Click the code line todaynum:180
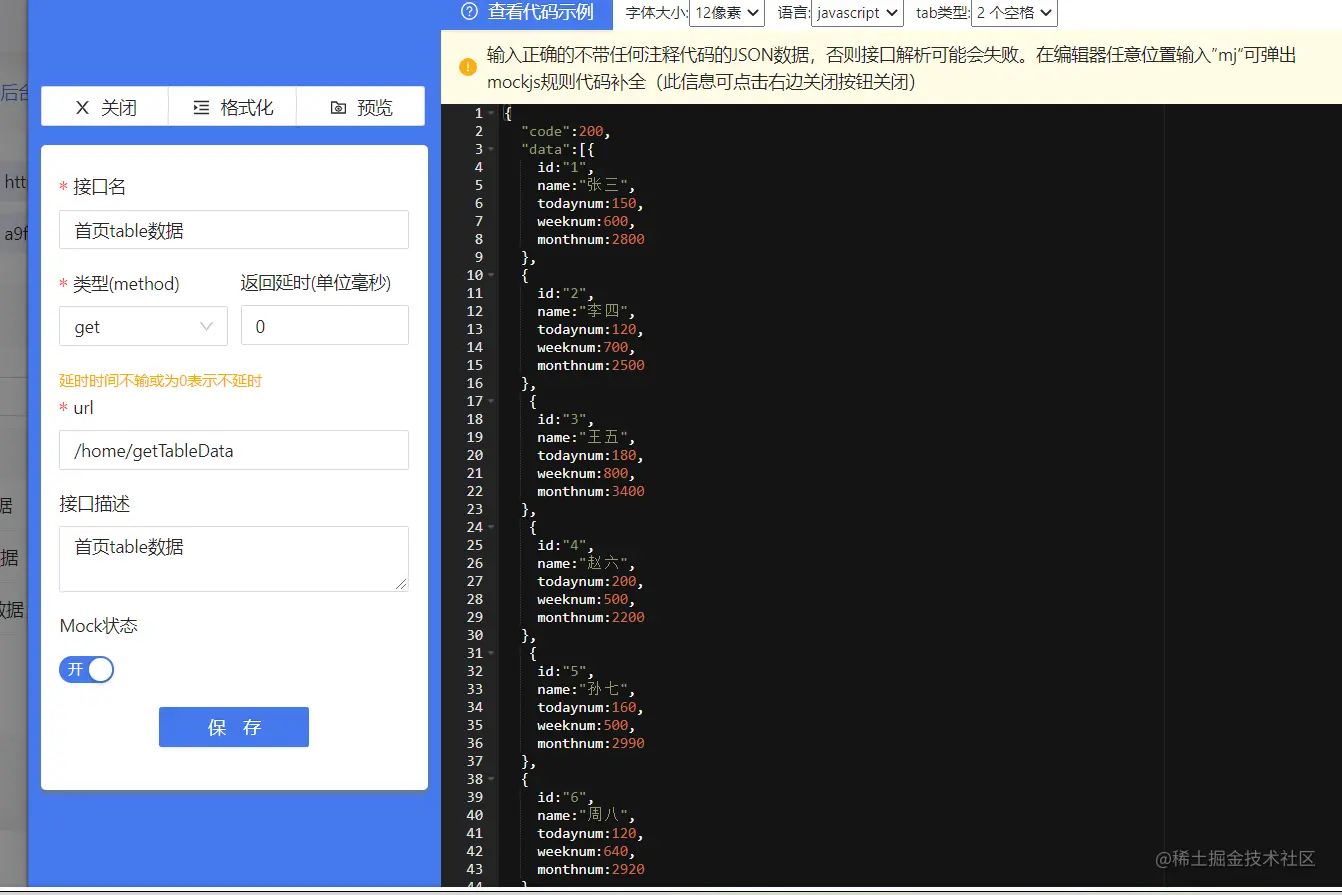1342x895 pixels. pyautogui.click(x=590, y=455)
